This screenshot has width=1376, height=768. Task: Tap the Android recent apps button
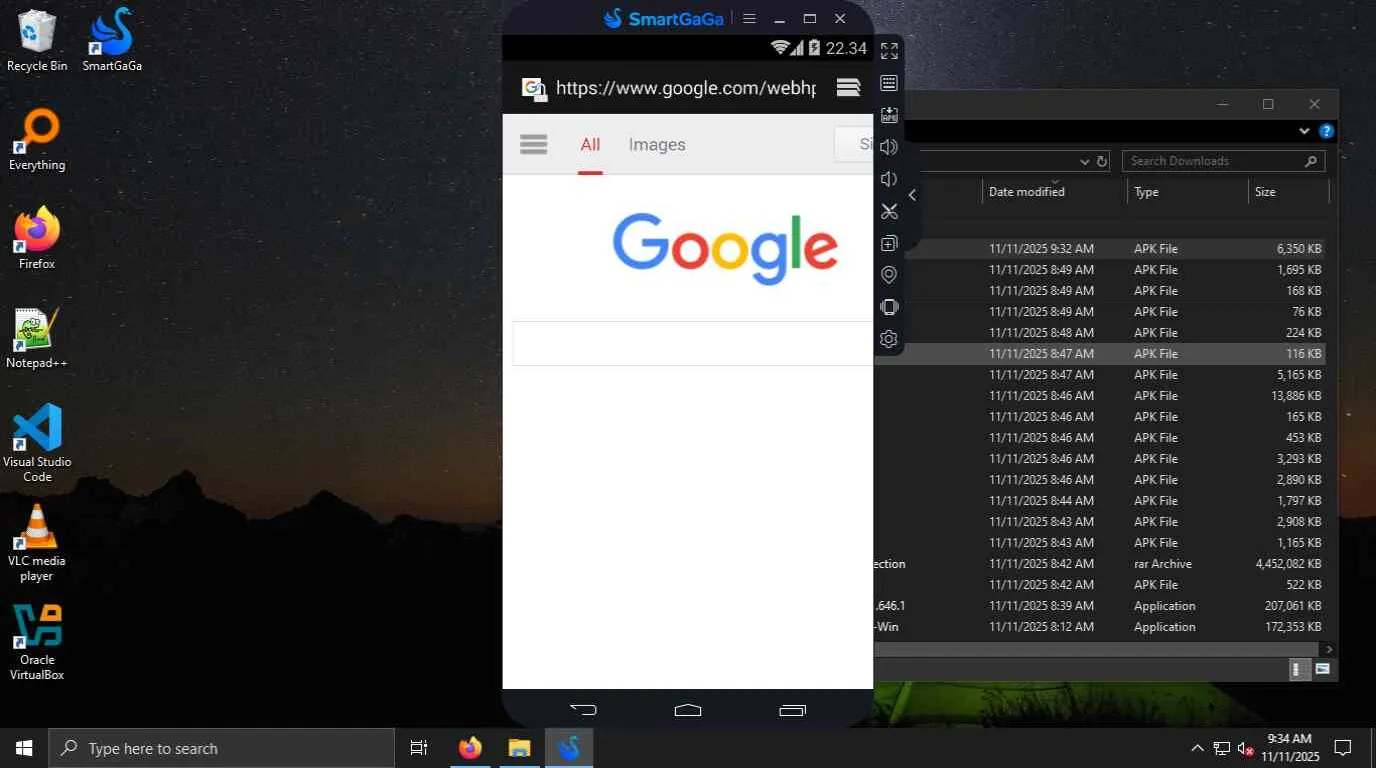point(792,710)
